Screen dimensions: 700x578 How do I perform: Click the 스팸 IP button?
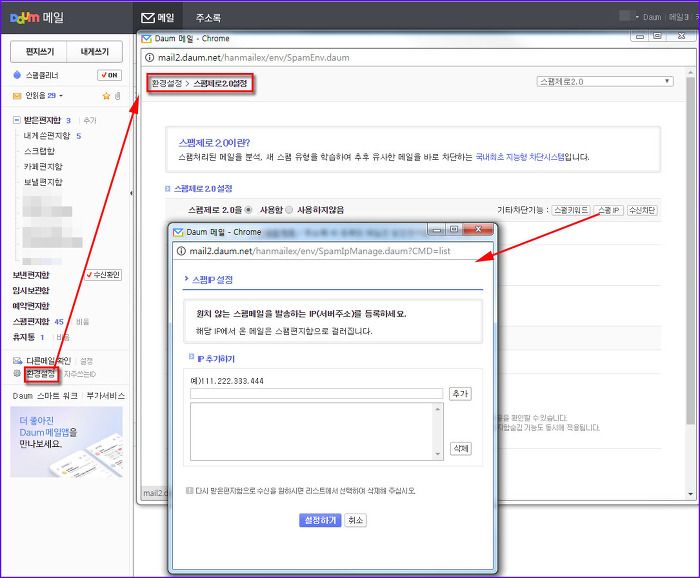(x=609, y=210)
